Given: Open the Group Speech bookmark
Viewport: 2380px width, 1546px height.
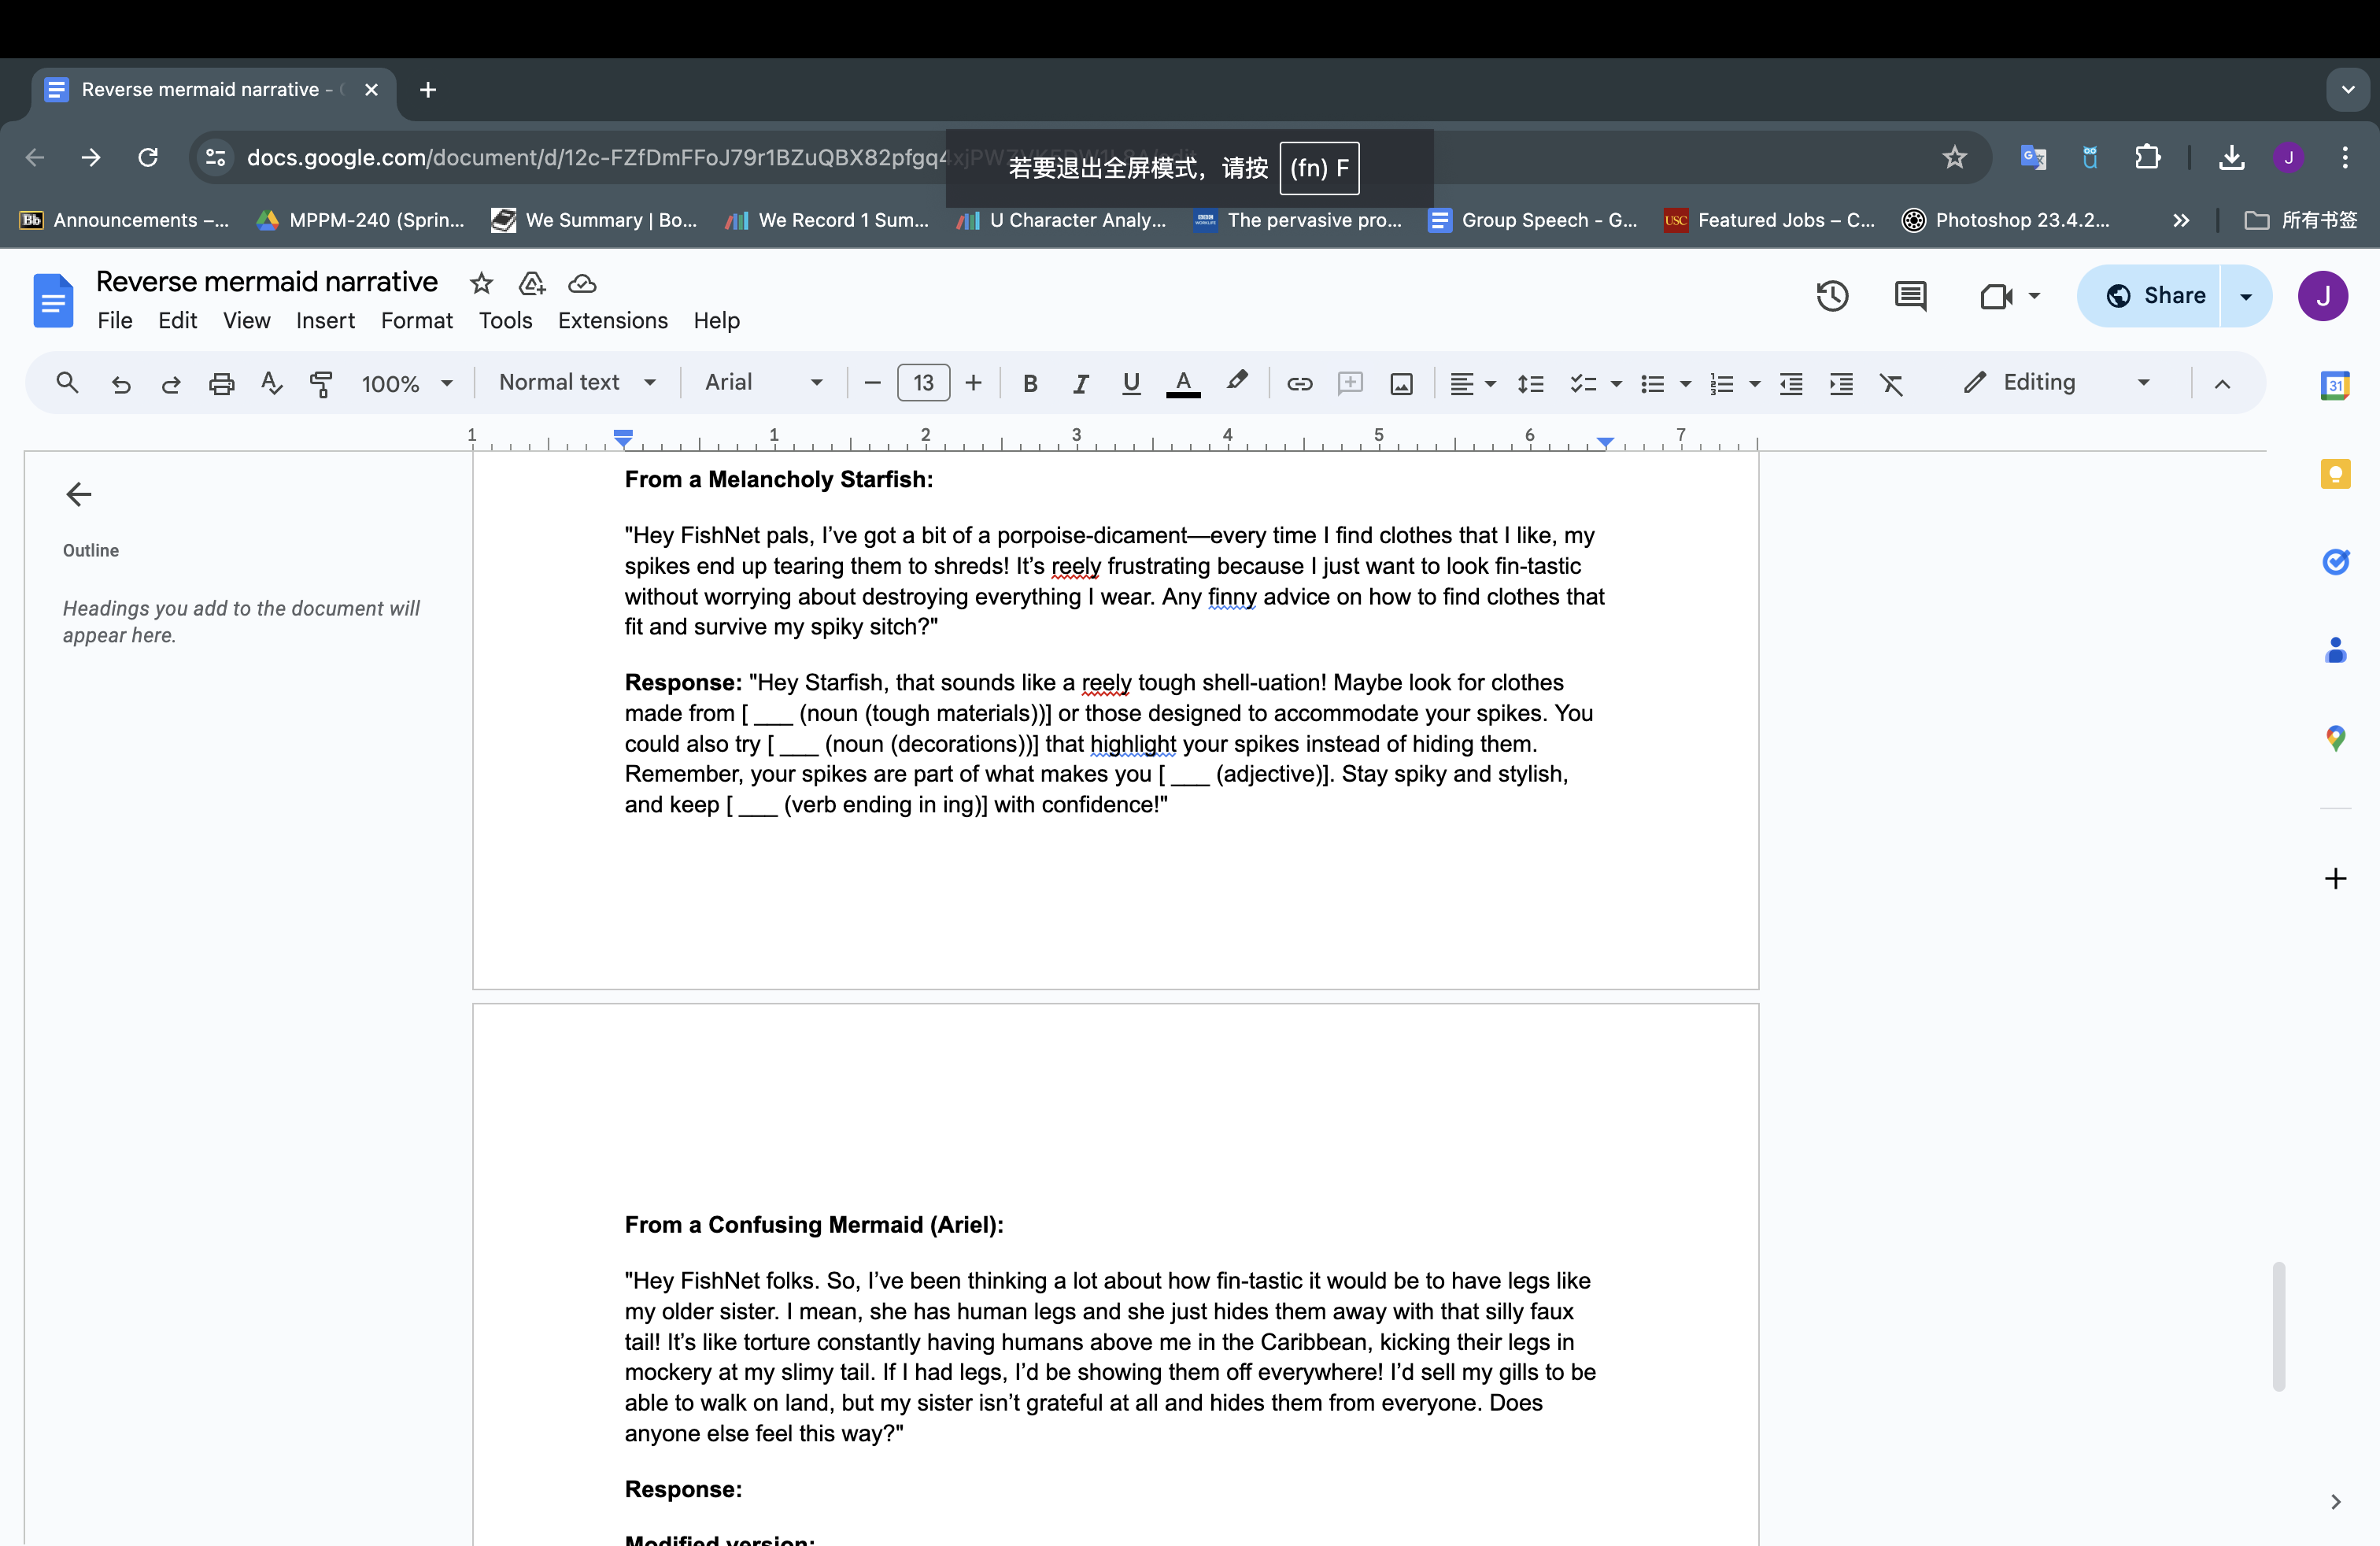Looking at the screenshot, I should click(x=1533, y=220).
